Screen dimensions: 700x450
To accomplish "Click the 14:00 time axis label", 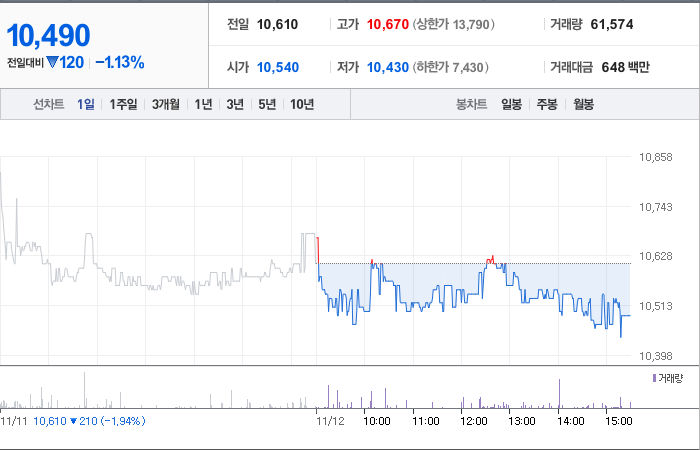I will 571,421.
